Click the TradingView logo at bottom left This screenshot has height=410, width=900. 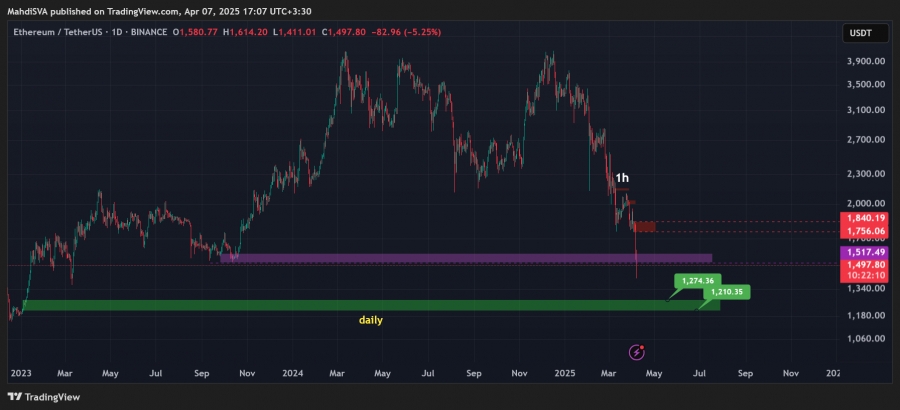(44, 397)
